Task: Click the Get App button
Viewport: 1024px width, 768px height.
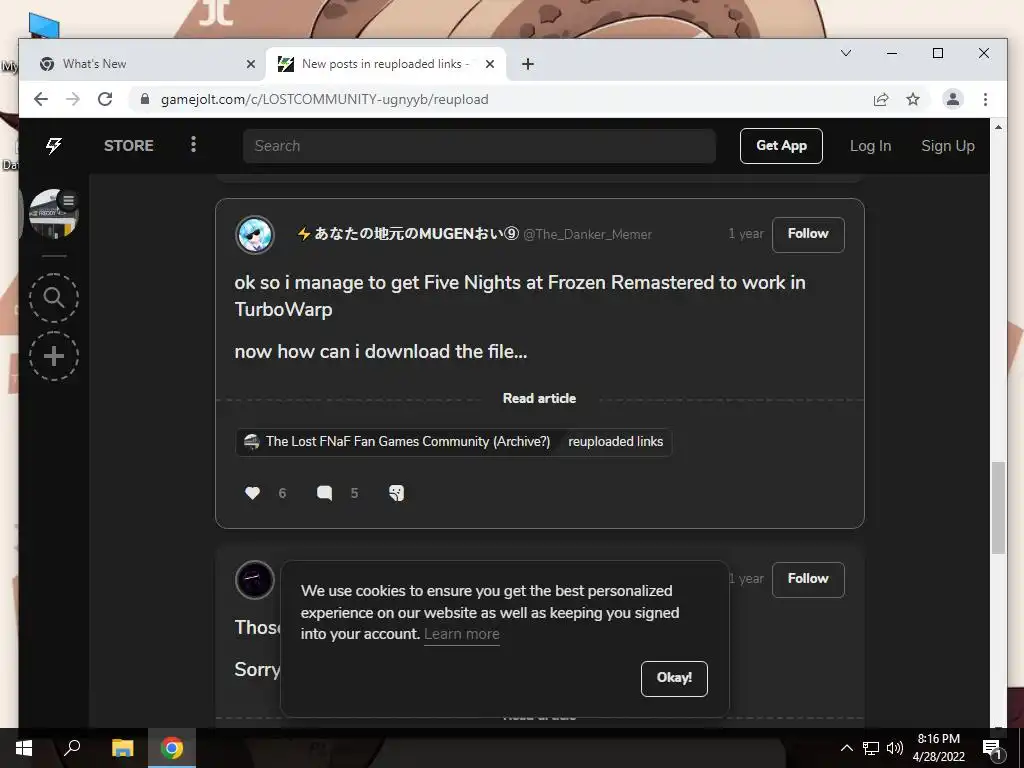Action: coord(781,146)
